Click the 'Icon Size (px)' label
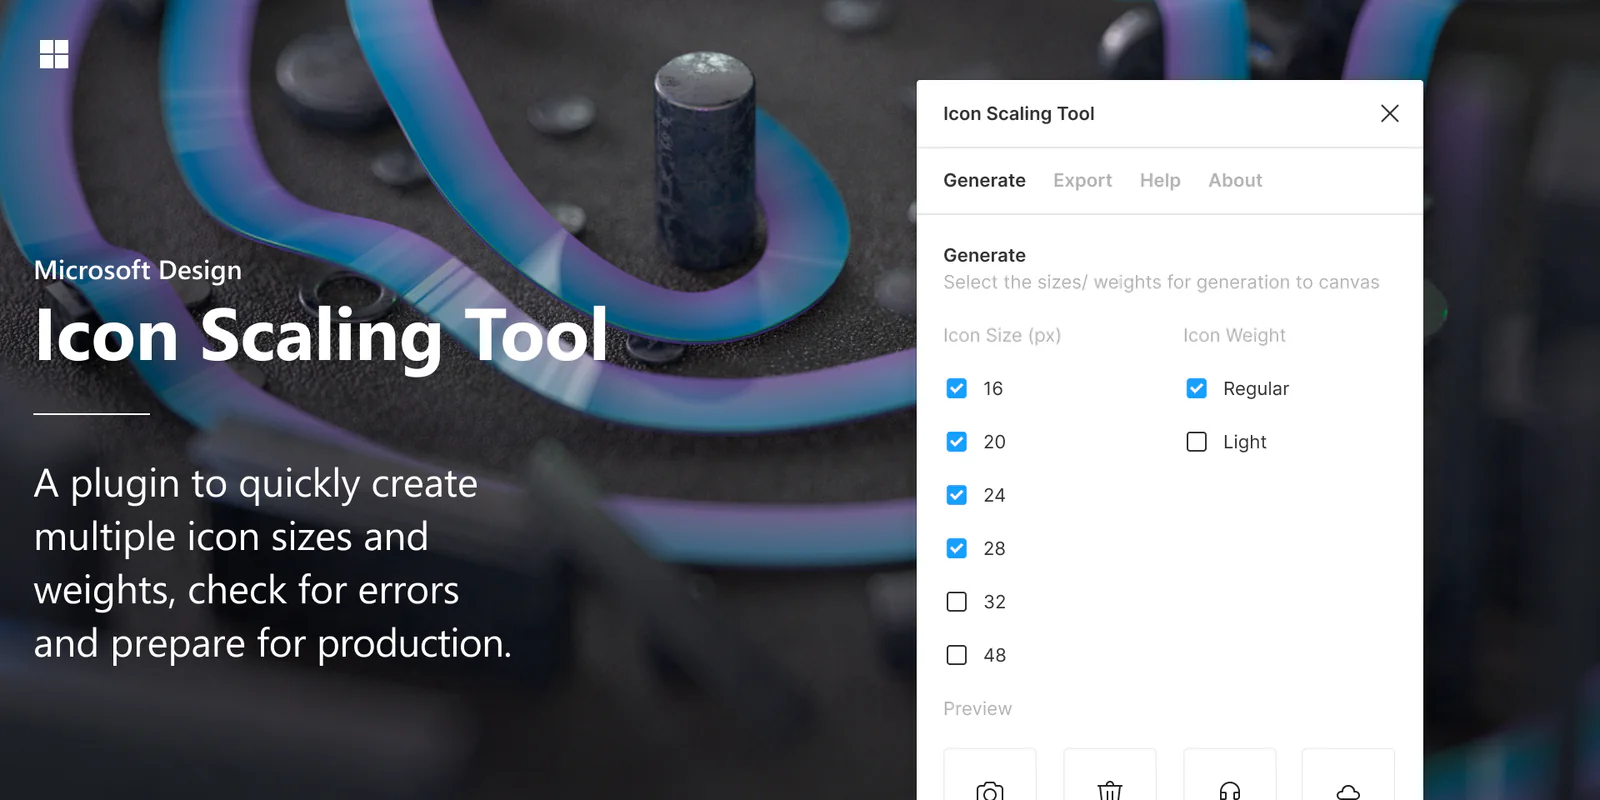 (x=1002, y=335)
